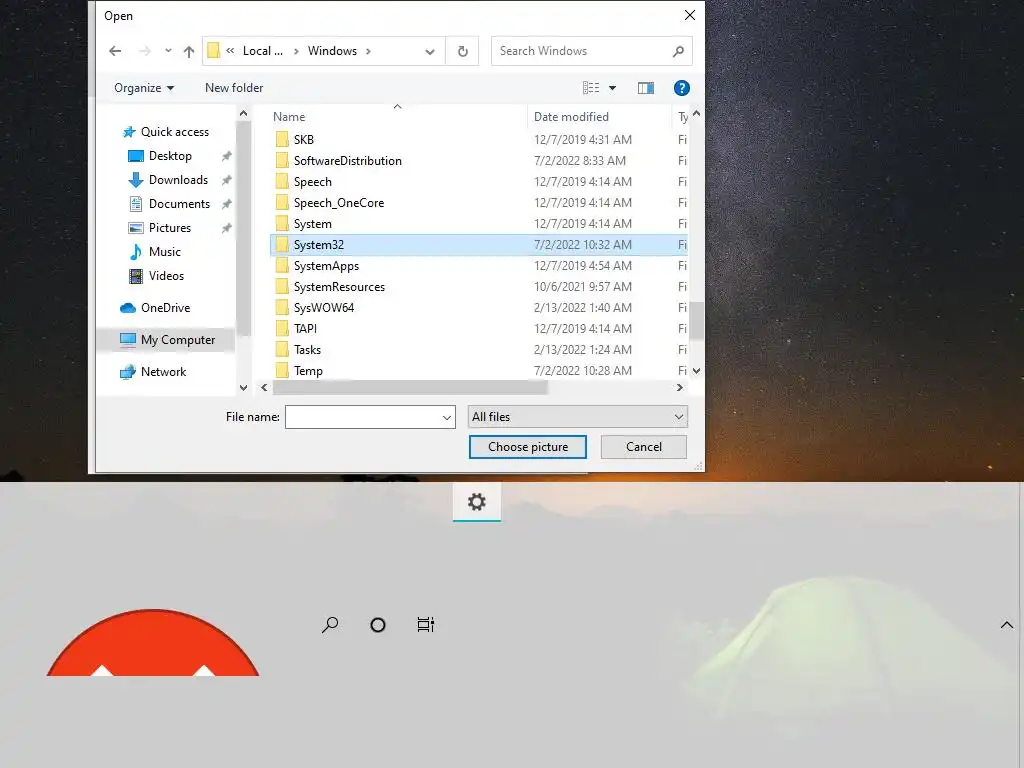This screenshot has height=768, width=1024.
Task: Go up one folder level
Action: pyautogui.click(x=189, y=51)
